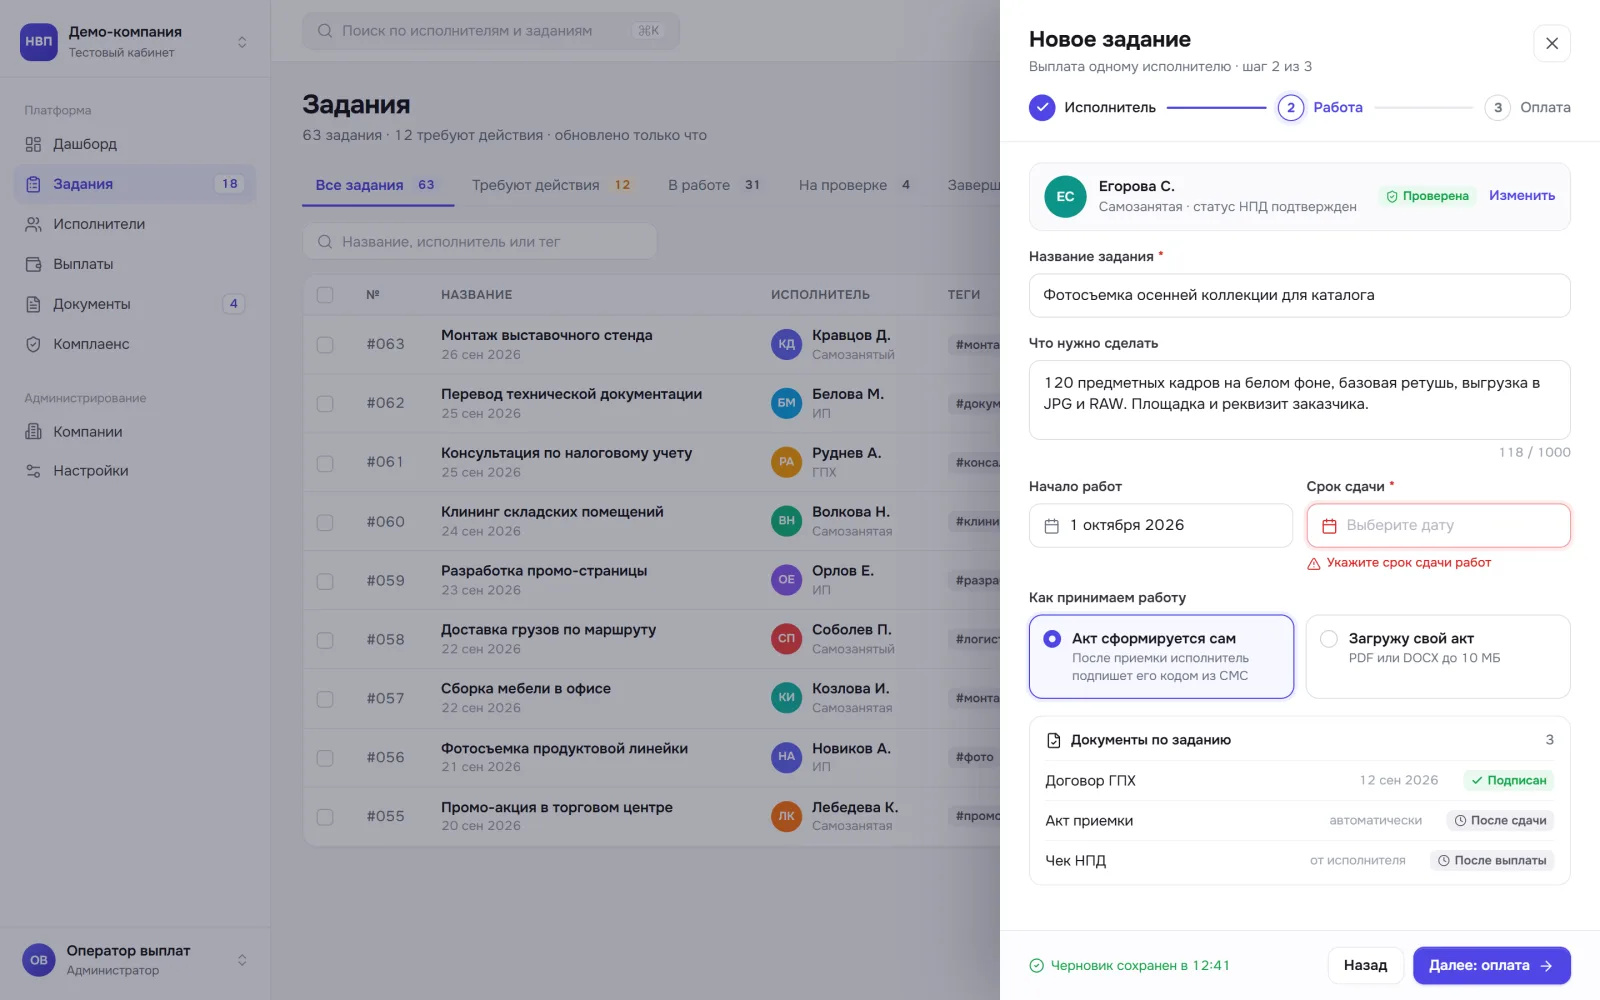Check the box for task #056
1600x1000 pixels.
[x=325, y=758]
